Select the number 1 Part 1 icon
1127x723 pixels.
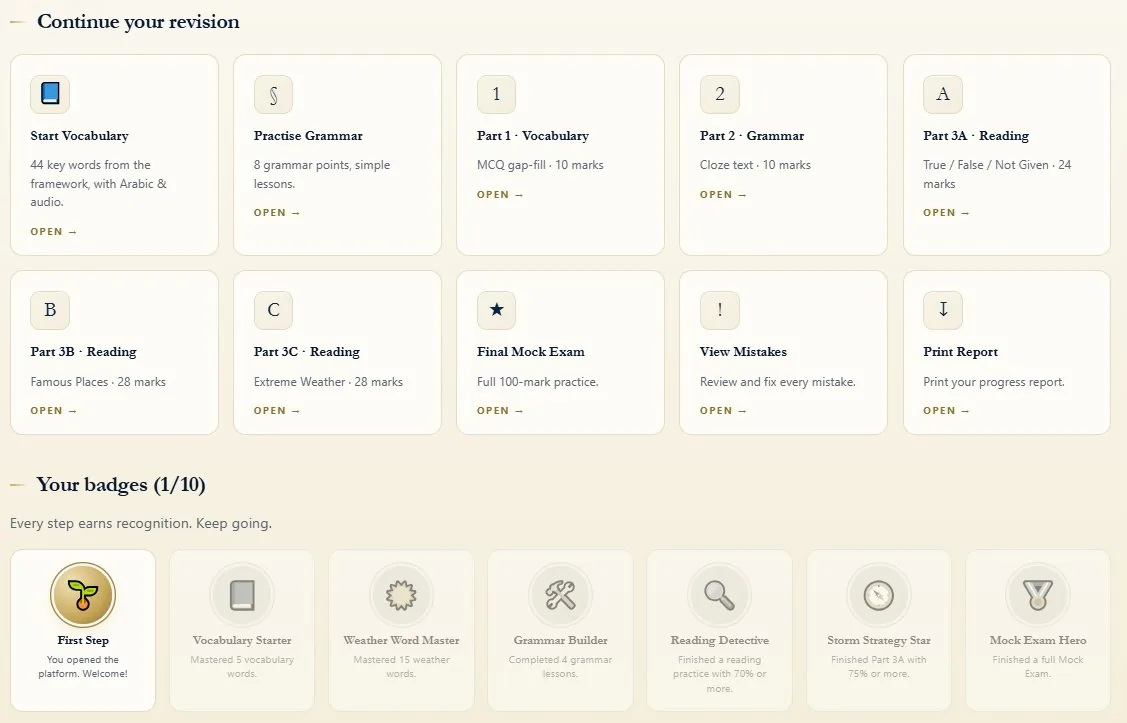[497, 94]
